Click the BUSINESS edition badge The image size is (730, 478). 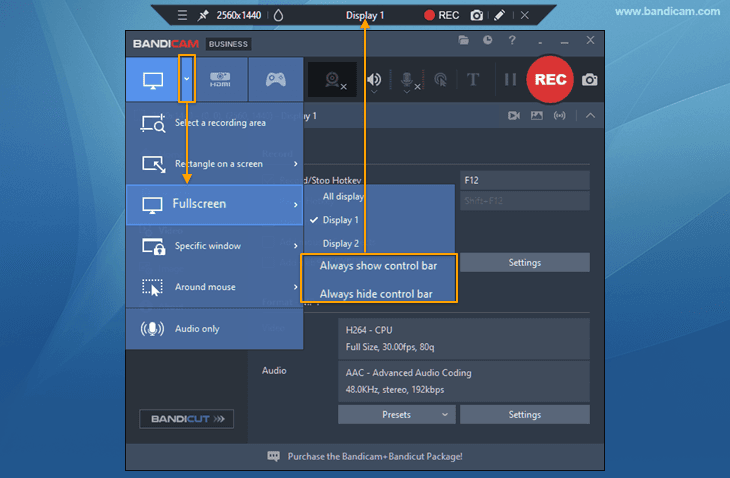tap(228, 44)
